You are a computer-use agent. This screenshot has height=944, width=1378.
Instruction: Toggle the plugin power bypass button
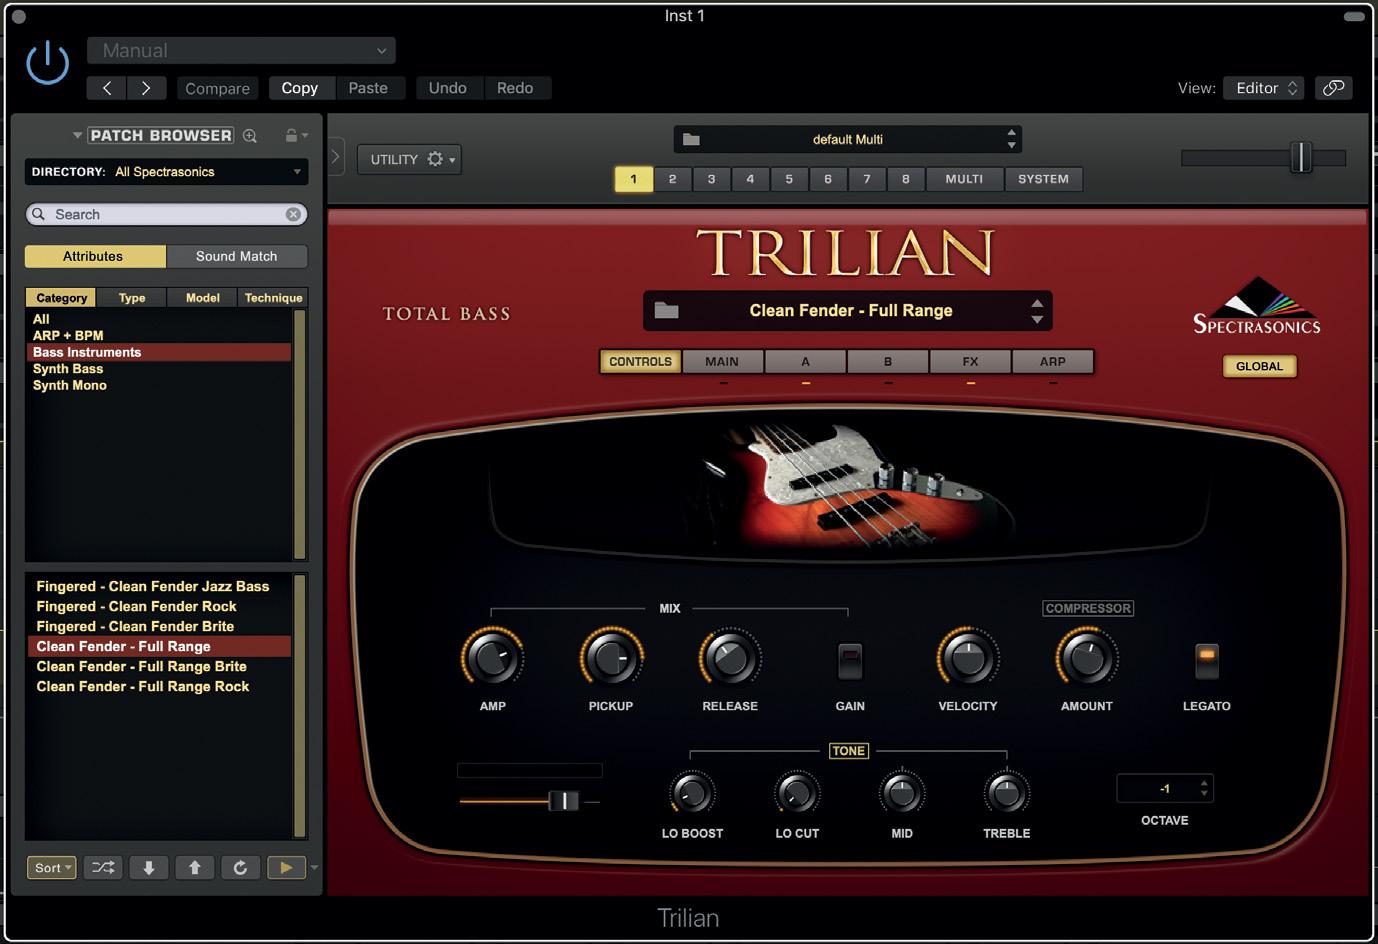(x=47, y=64)
